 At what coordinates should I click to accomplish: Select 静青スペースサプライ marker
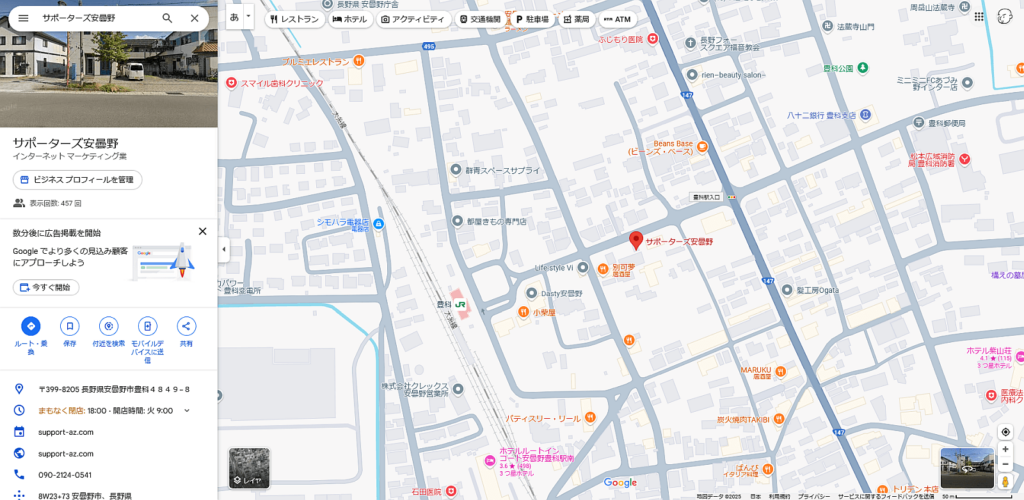[456, 170]
